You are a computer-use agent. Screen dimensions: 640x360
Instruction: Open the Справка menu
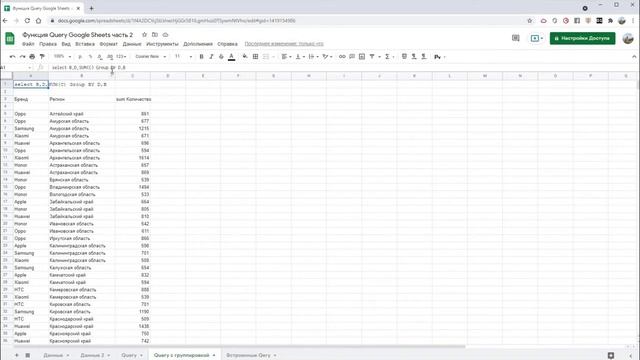point(227,44)
